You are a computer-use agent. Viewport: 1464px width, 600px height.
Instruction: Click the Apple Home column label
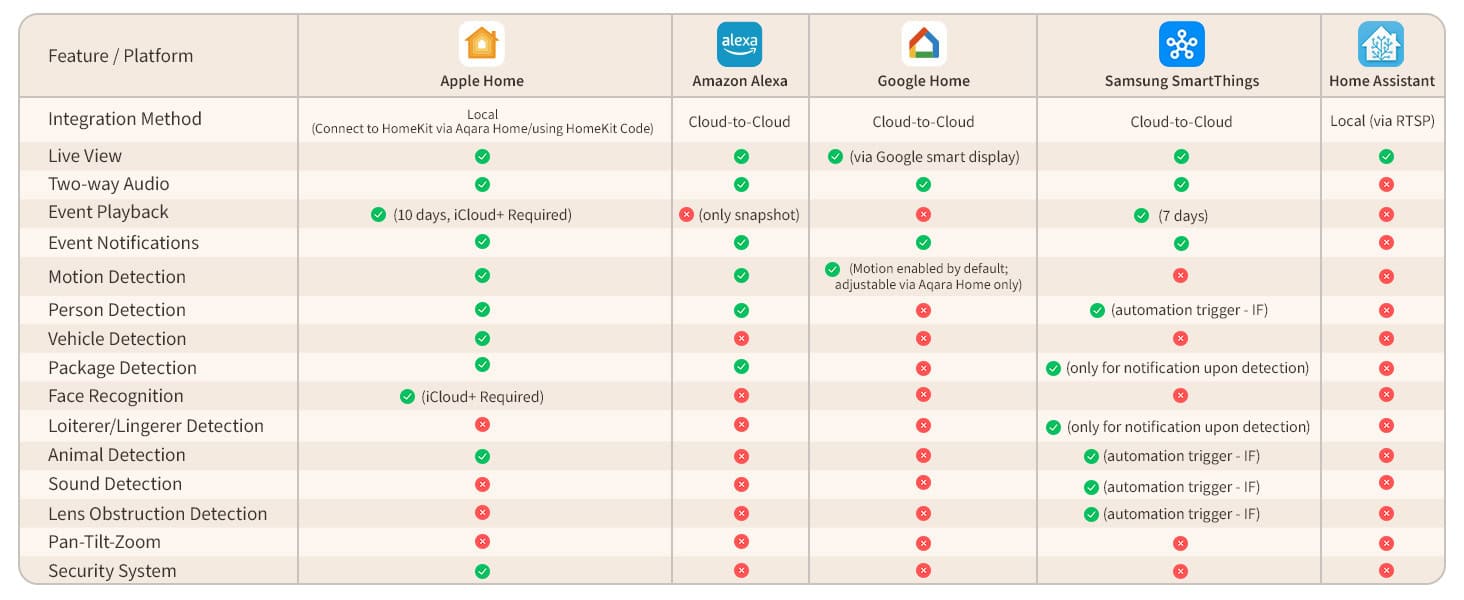(x=482, y=81)
